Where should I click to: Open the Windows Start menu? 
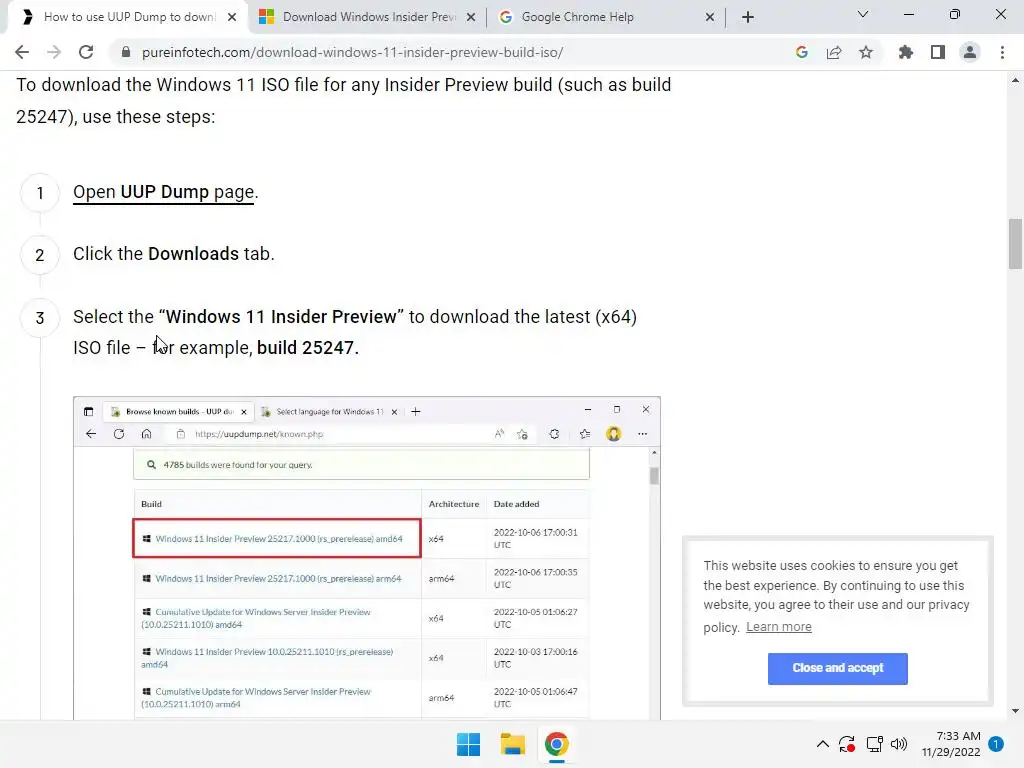[x=468, y=744]
